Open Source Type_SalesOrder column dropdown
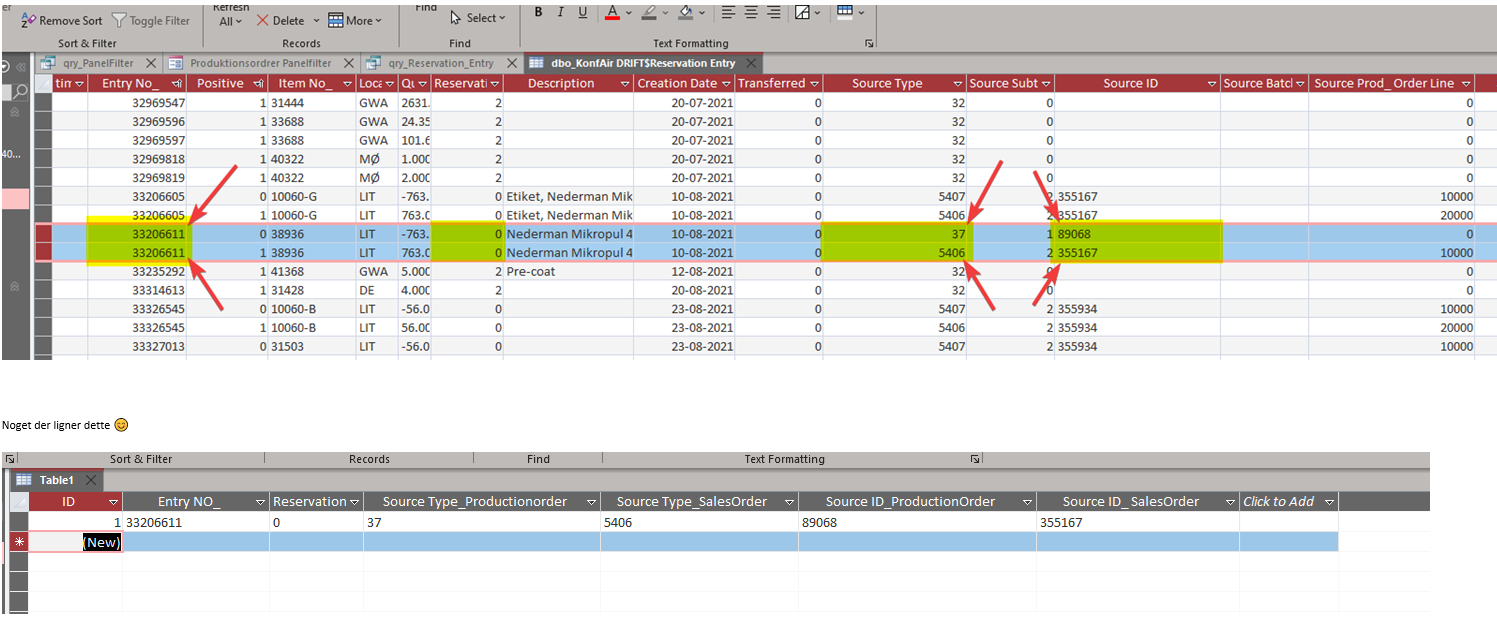This screenshot has width=1497, height=630. click(790, 502)
